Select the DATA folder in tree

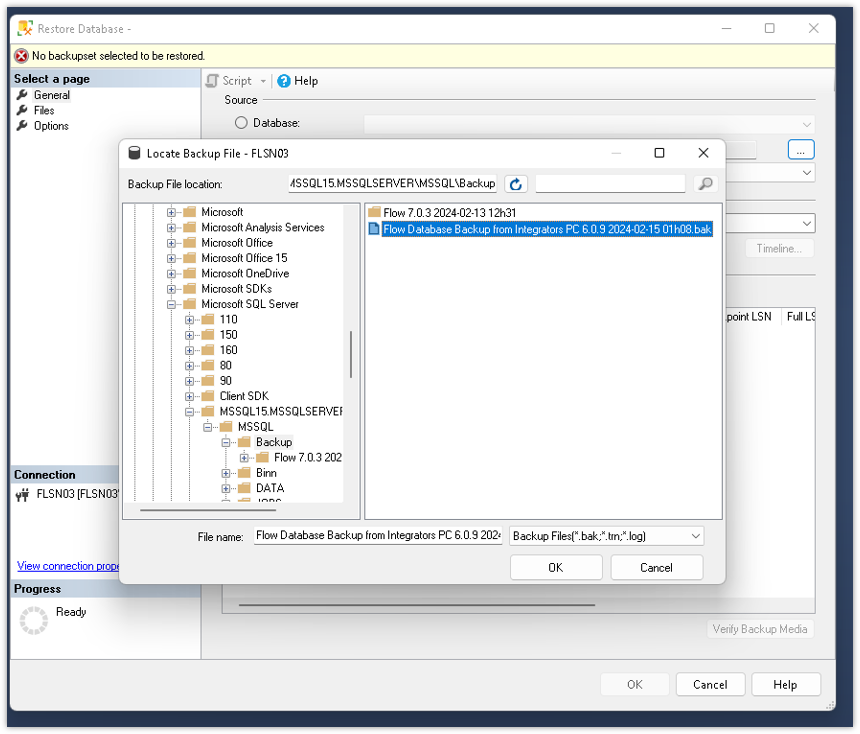click(x=270, y=488)
